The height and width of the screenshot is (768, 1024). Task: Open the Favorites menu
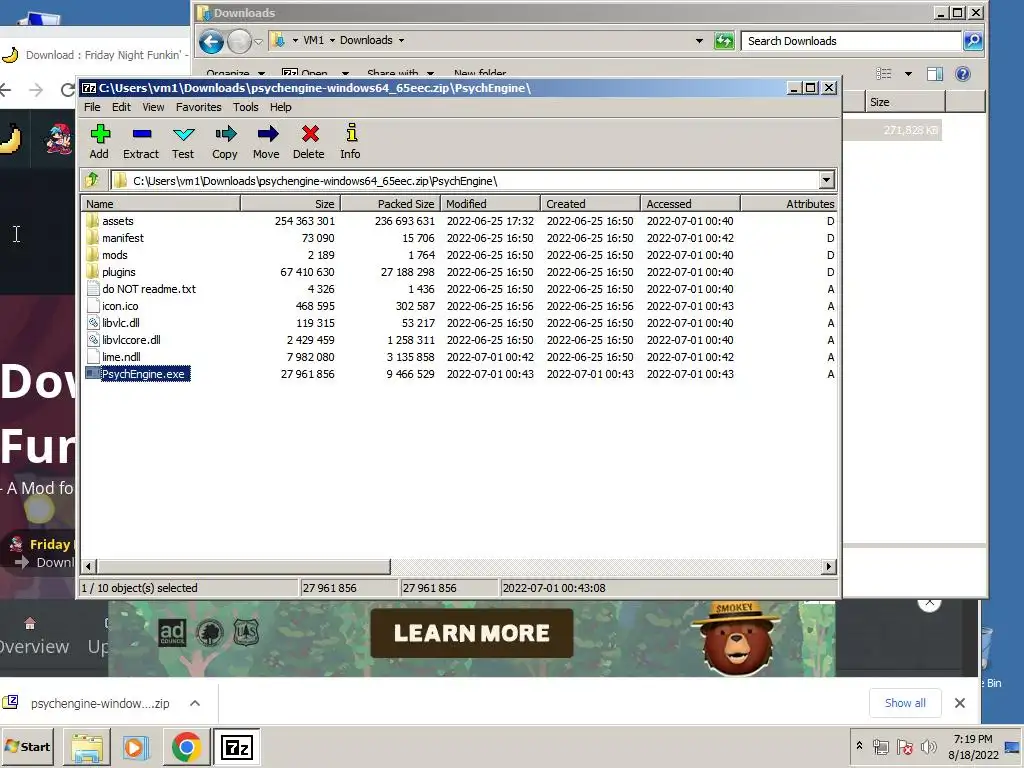pyautogui.click(x=199, y=107)
